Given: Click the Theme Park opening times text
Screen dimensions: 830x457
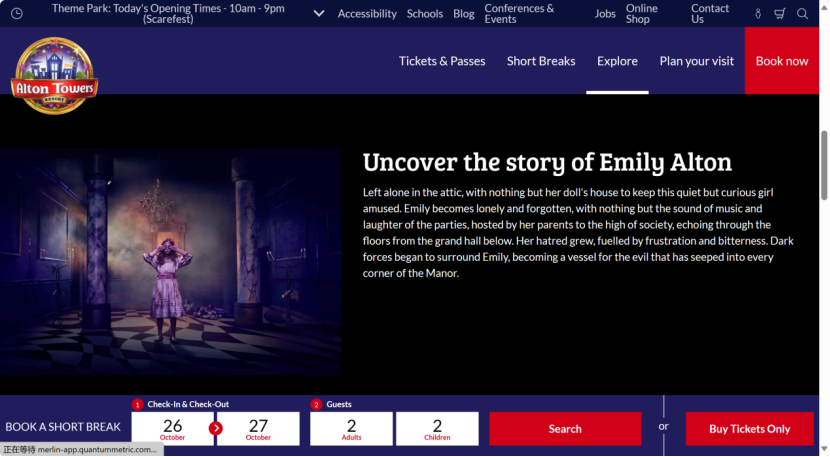Looking at the screenshot, I should coord(168,14).
